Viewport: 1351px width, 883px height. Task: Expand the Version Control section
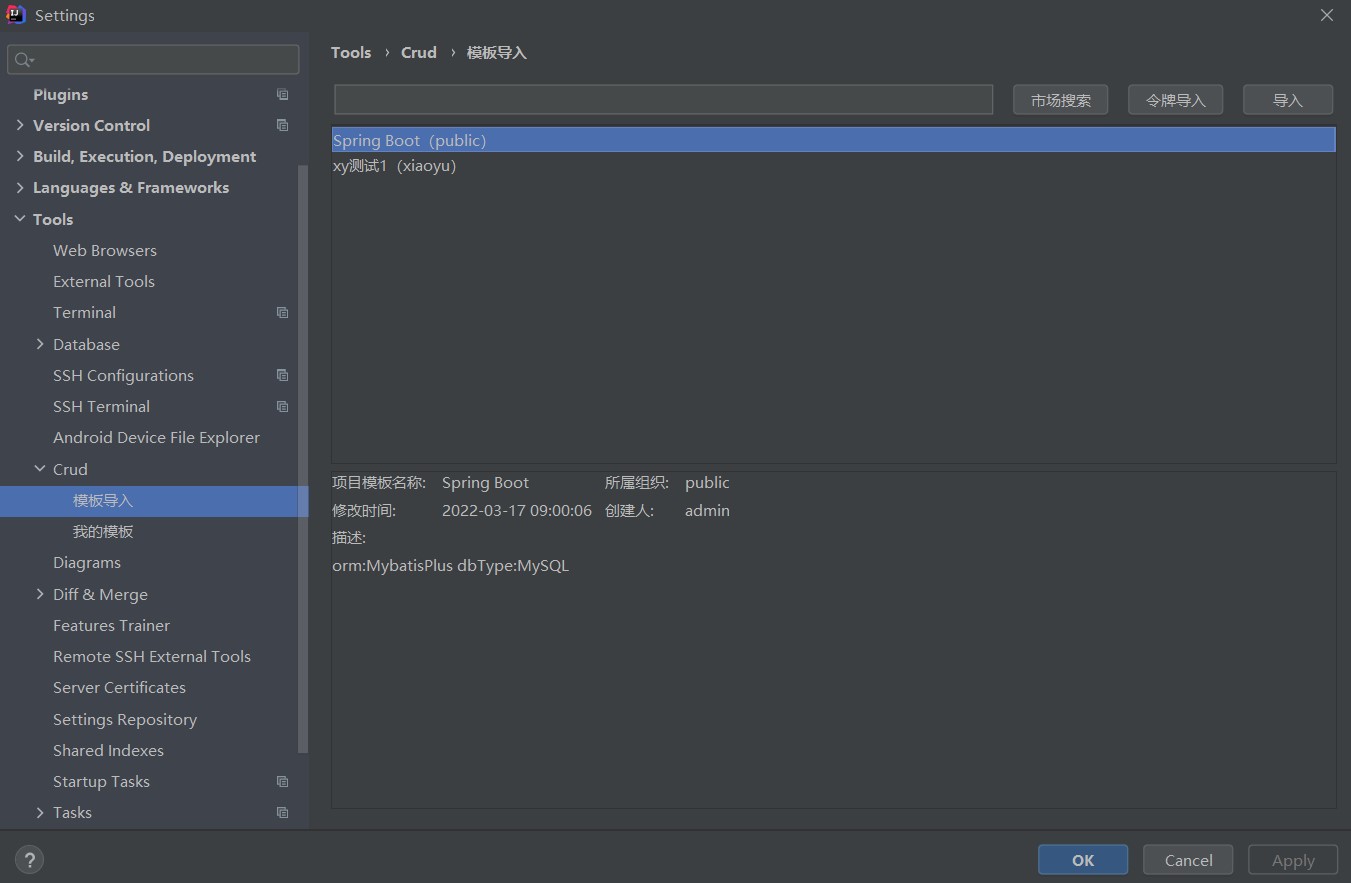tap(20, 125)
